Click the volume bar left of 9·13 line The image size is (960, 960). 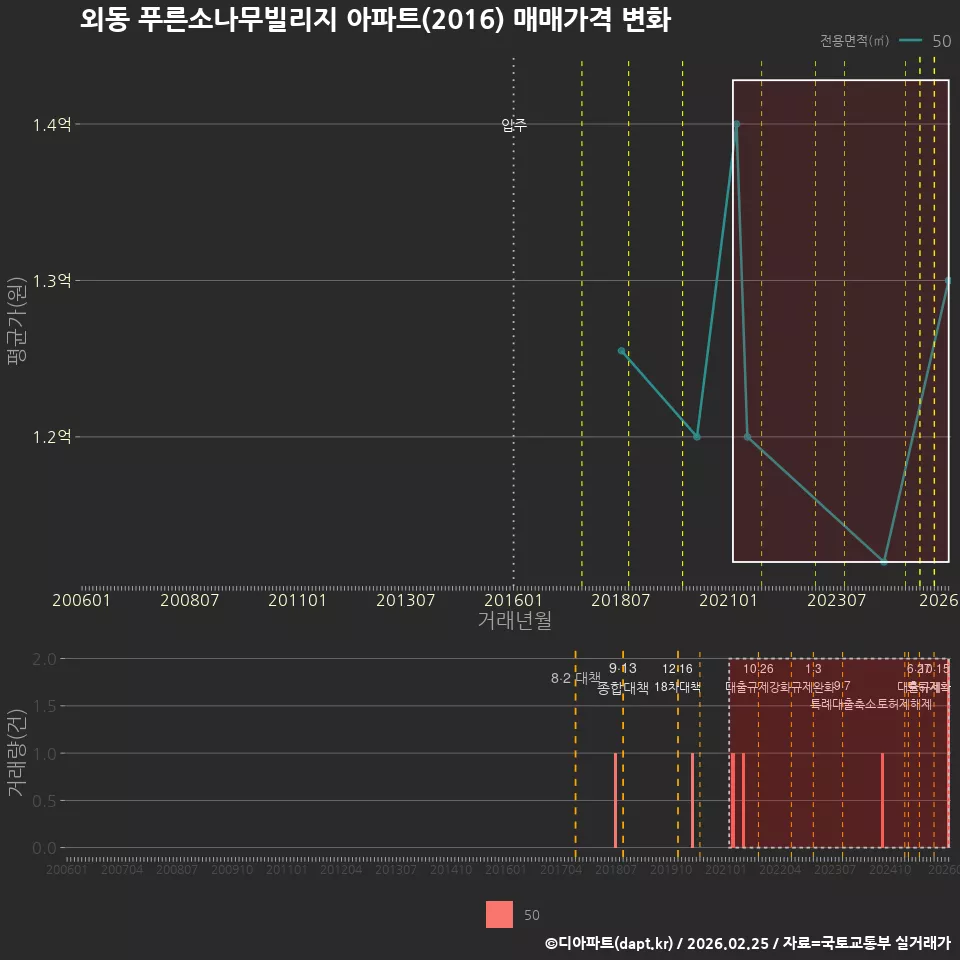coord(615,800)
